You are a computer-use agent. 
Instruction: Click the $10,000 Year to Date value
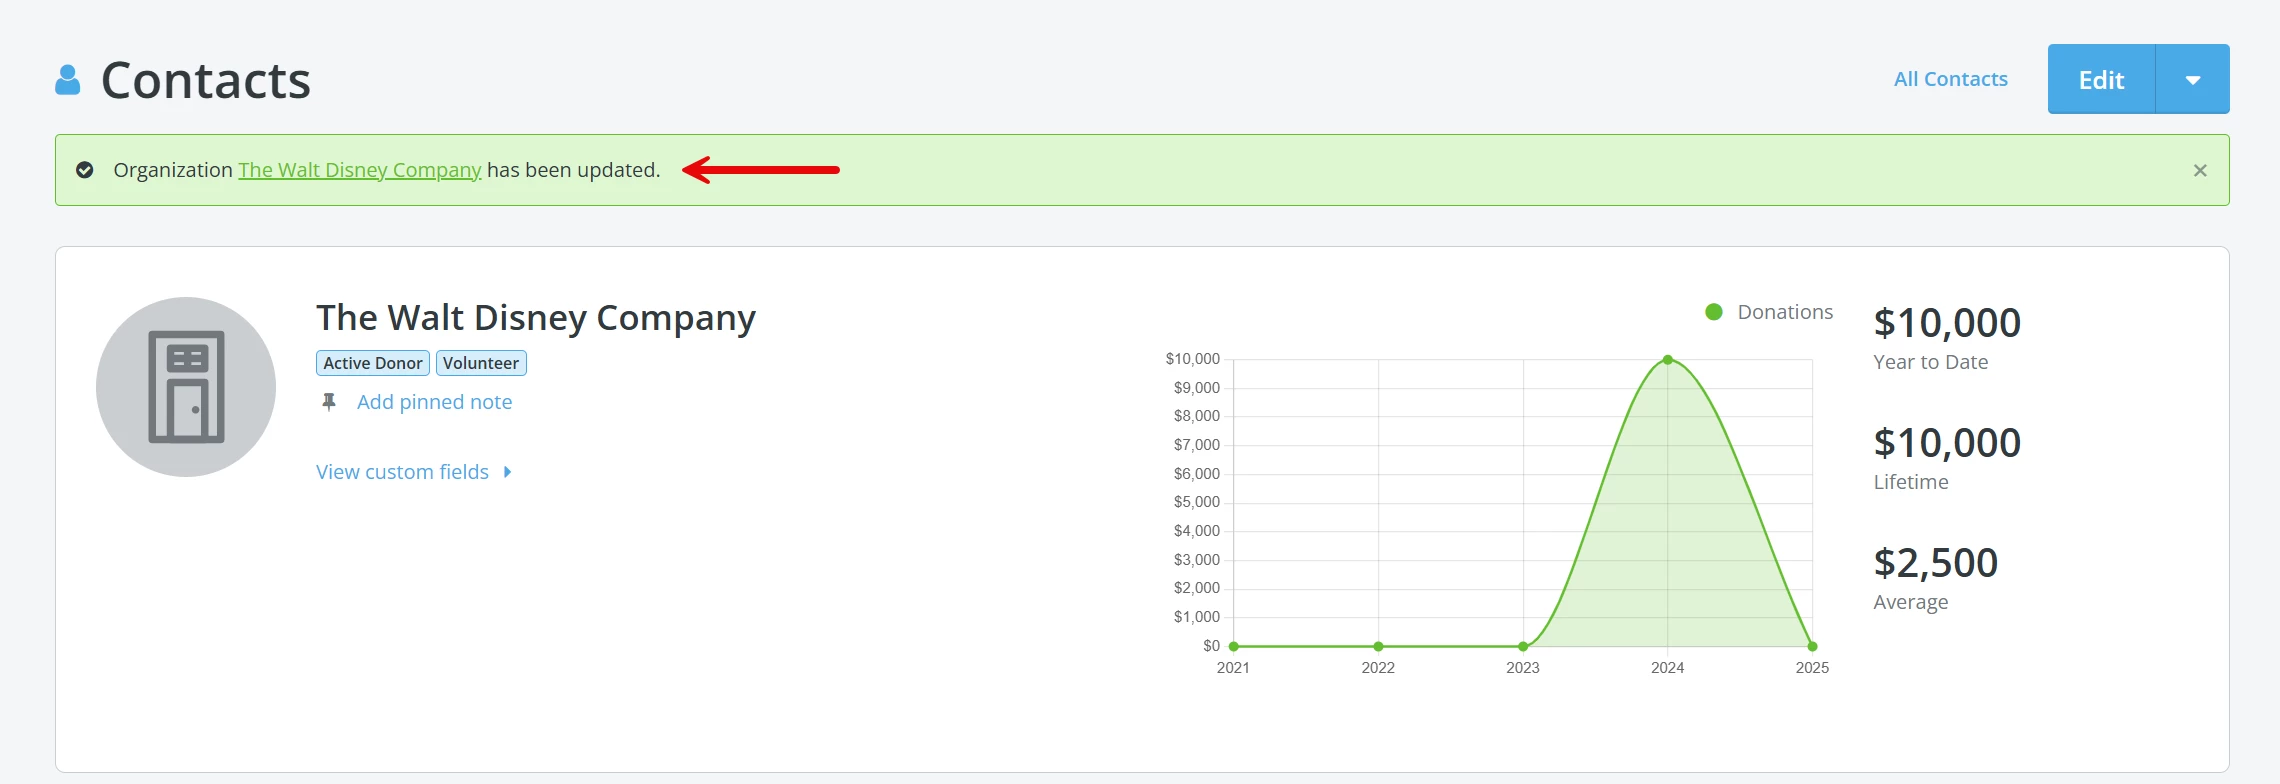coord(1947,323)
